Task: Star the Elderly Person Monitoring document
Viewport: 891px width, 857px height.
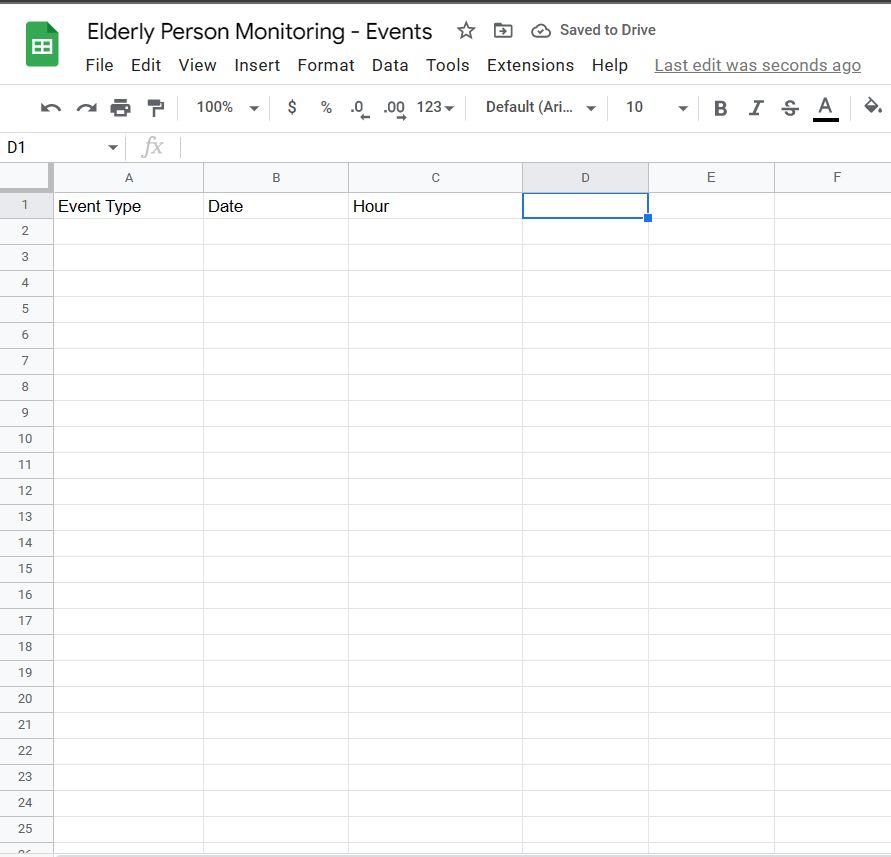Action: tap(466, 30)
